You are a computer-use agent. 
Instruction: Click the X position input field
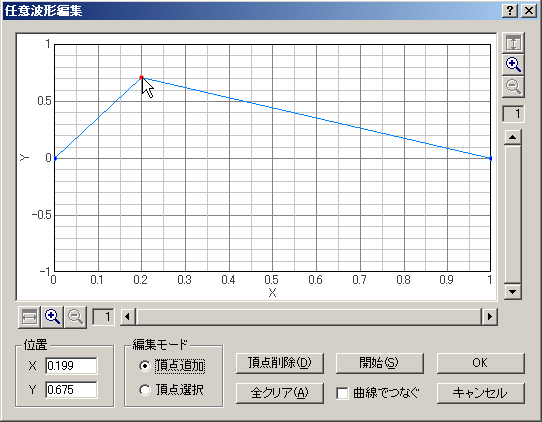71,366
